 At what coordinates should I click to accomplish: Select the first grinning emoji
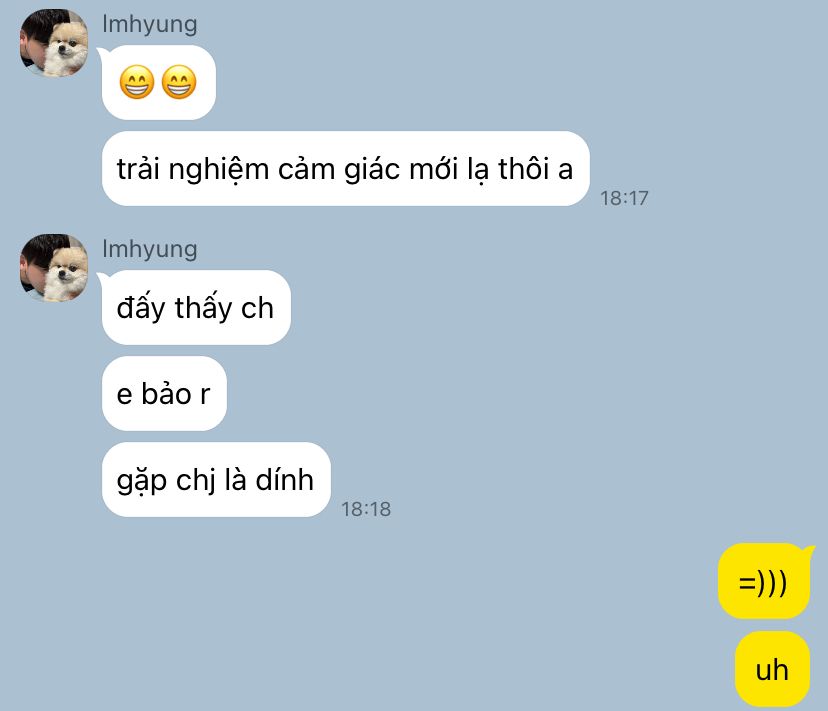tap(137, 82)
